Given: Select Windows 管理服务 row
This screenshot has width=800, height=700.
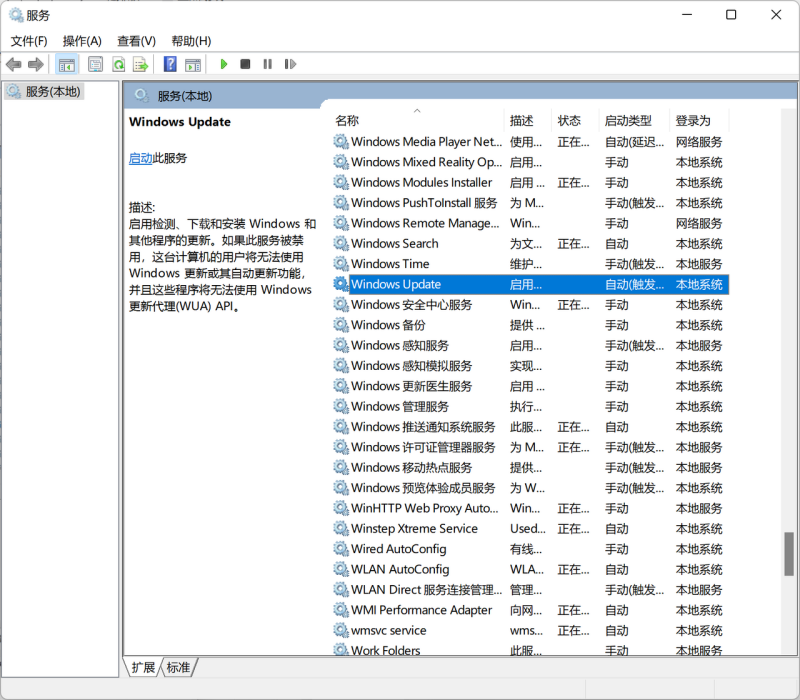Looking at the screenshot, I should 531,407.
